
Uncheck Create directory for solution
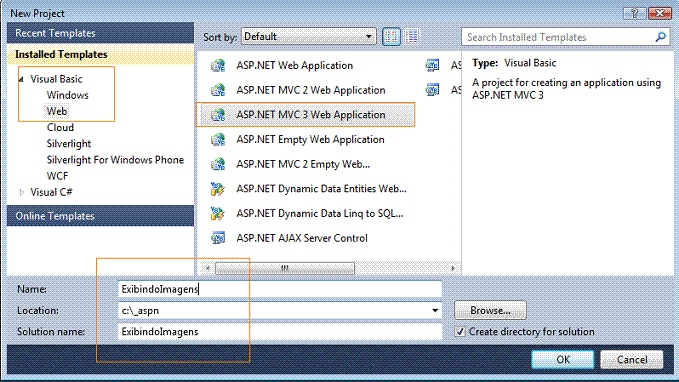coord(460,331)
